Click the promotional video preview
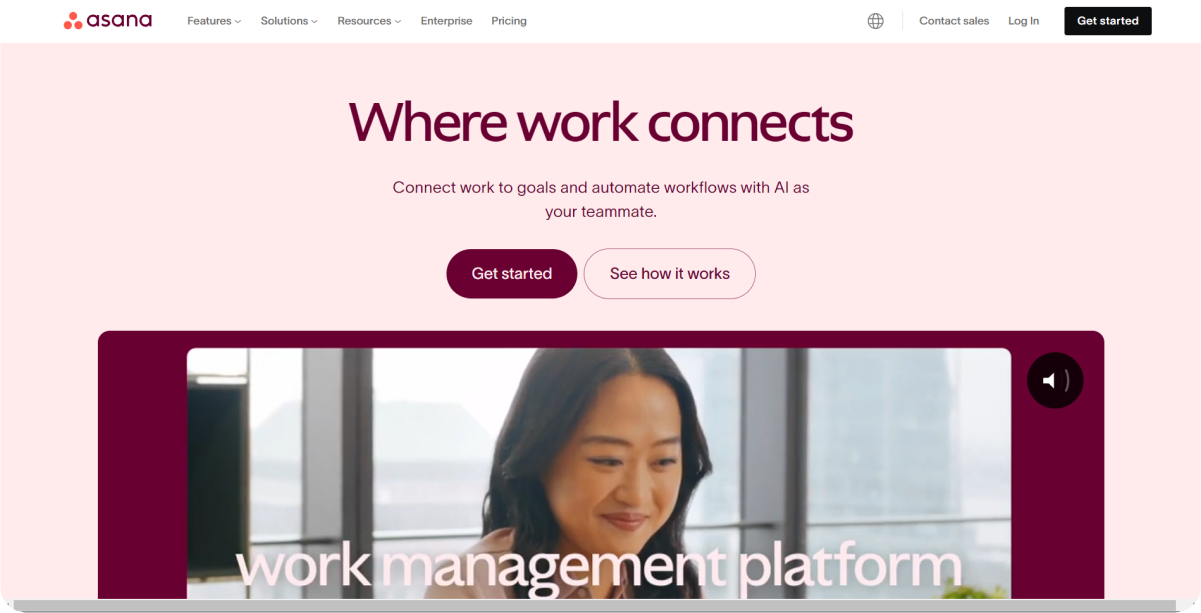The image size is (1201, 613). coord(599,473)
